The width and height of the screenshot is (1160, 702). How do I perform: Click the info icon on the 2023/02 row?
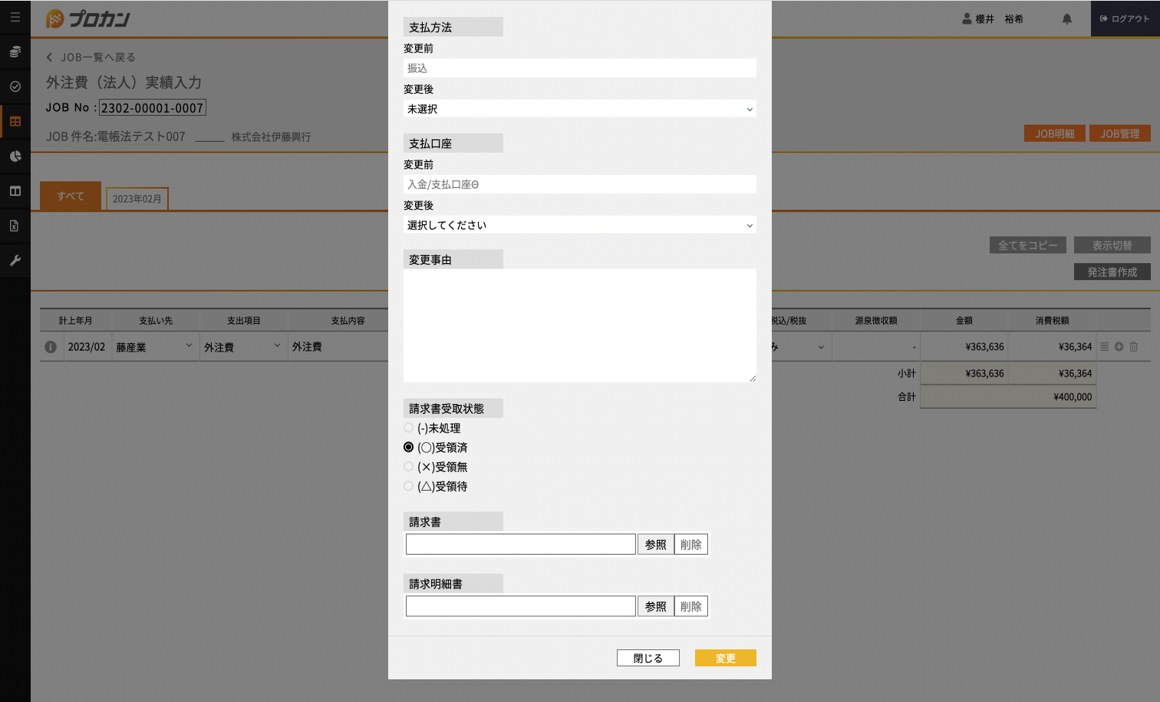tap(51, 346)
